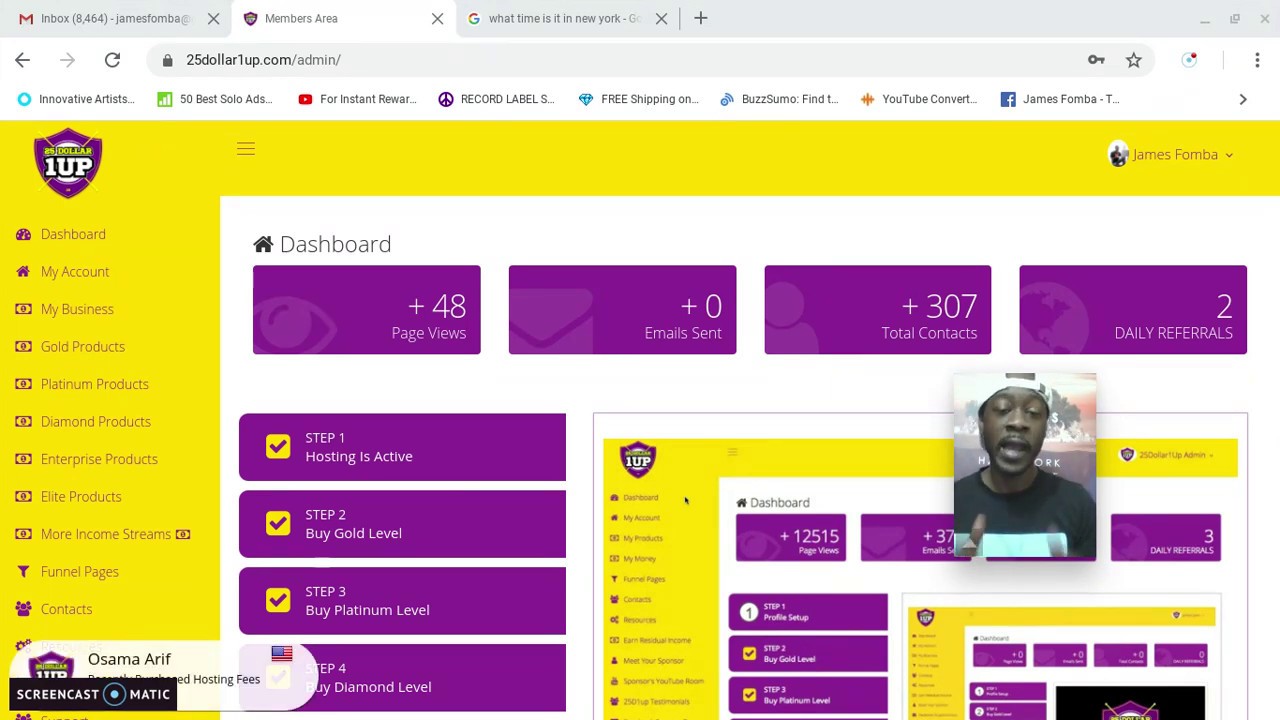
Task: Click the Dashboard palette icon in sidebar
Action: [x=23, y=234]
